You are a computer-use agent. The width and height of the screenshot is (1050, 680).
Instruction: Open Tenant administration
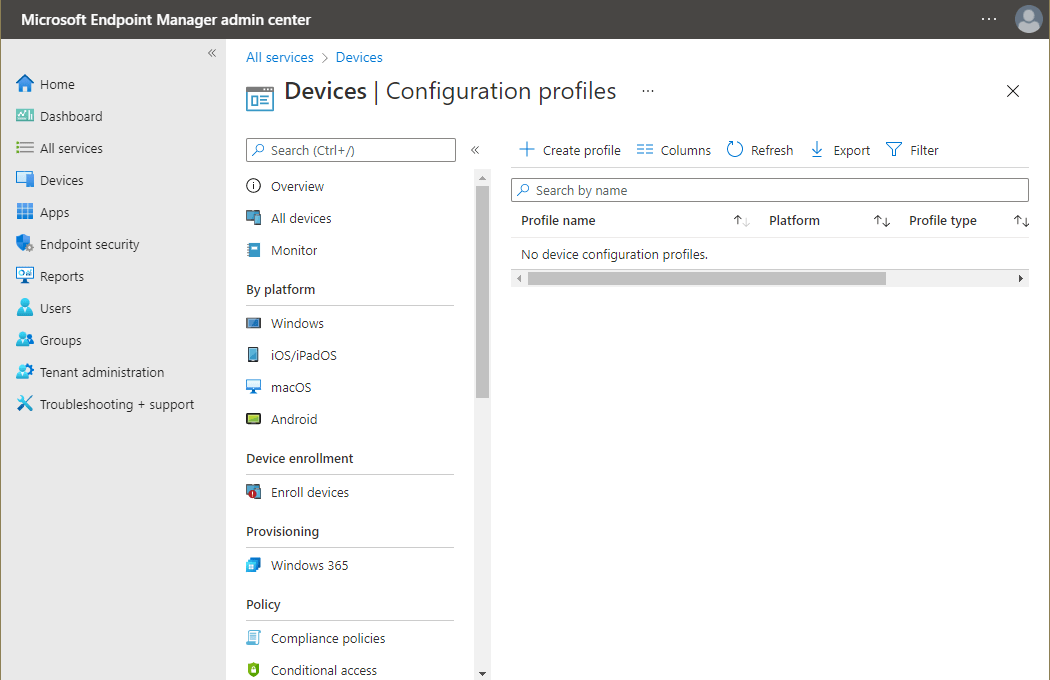[101, 371]
